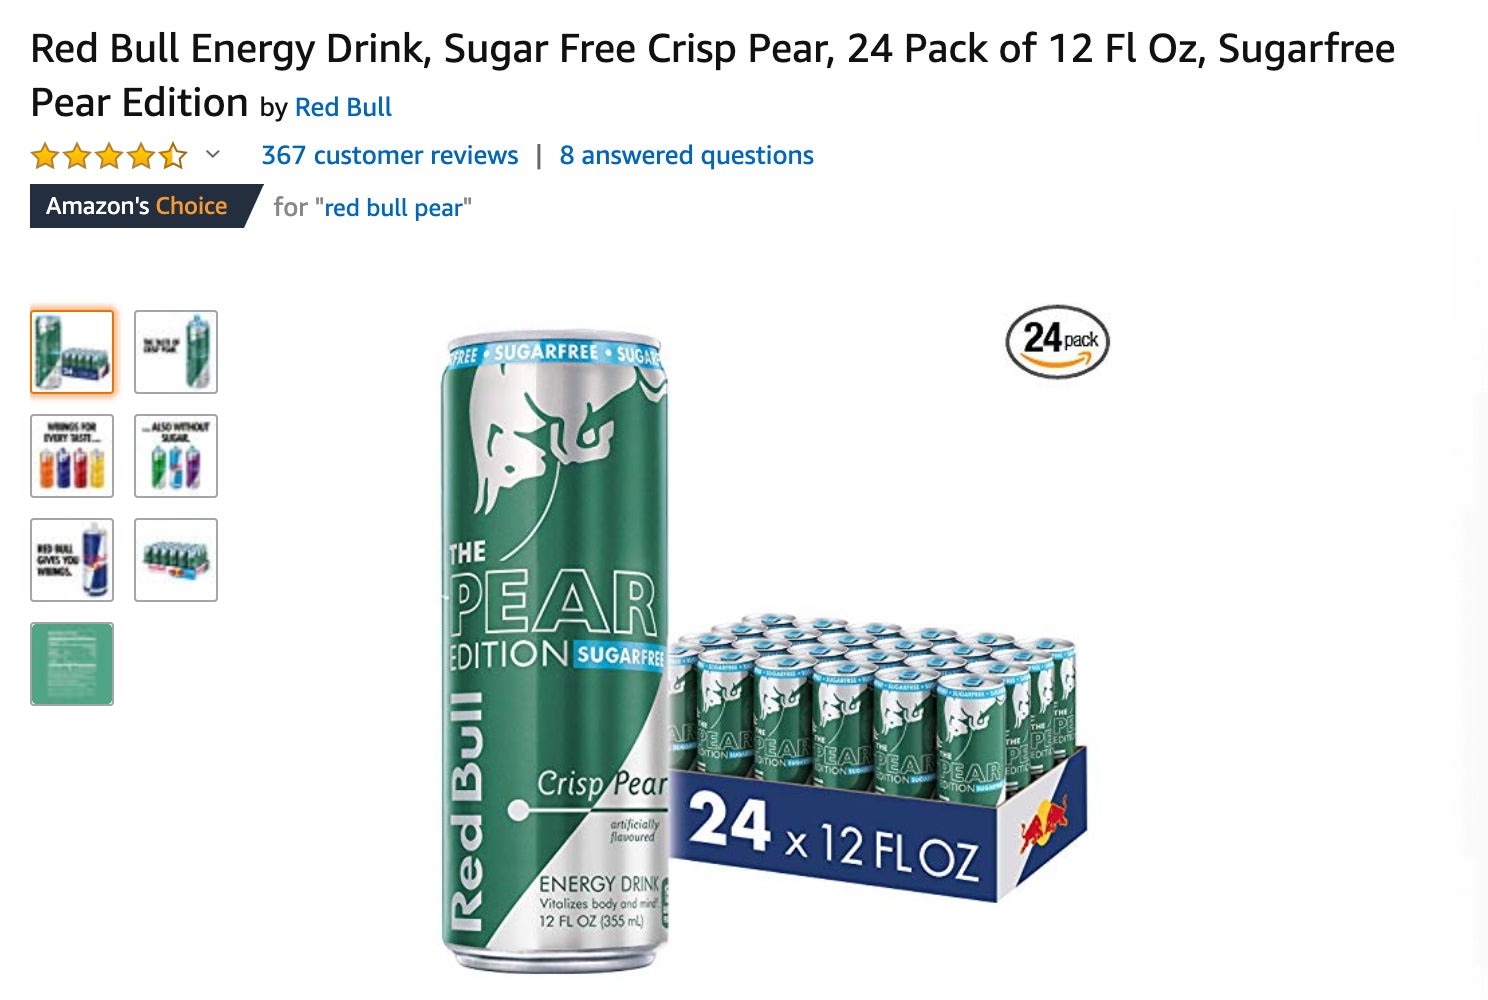Open the Red Bull brand link
Screen dimensions: 1488x1000
pyautogui.click(x=343, y=107)
